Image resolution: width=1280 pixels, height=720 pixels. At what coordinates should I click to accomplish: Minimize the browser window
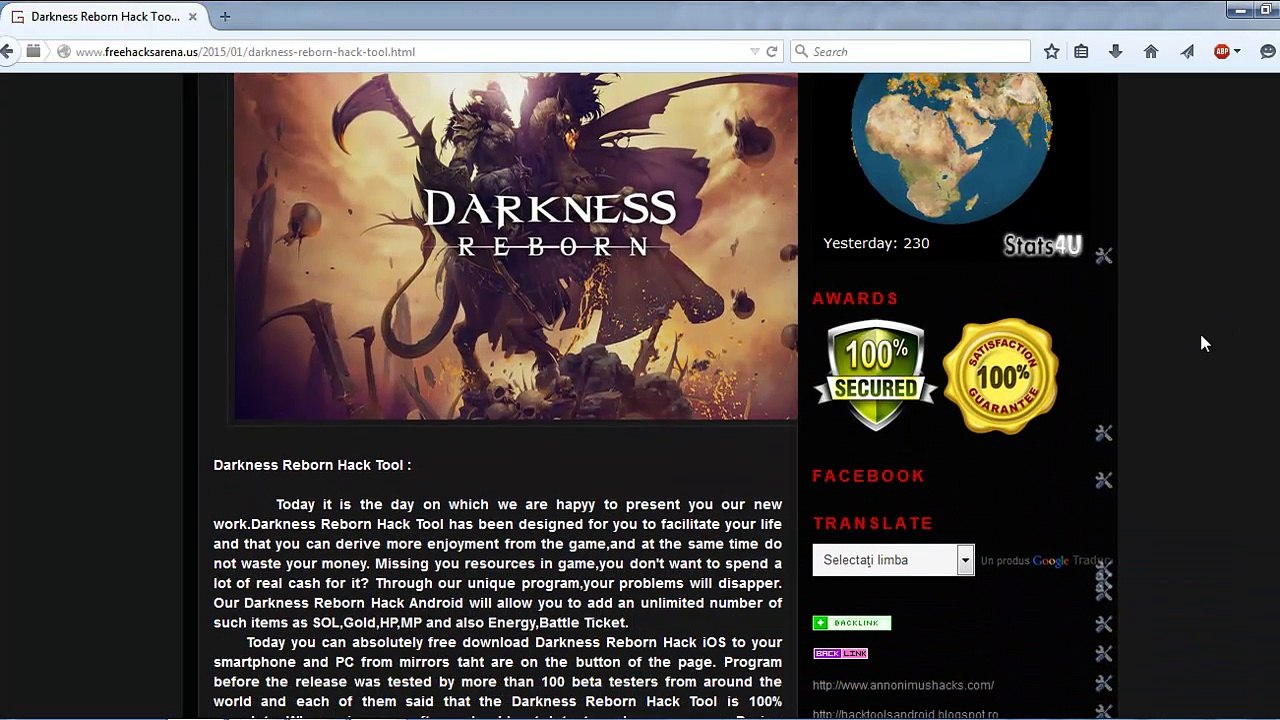pos(1240,10)
